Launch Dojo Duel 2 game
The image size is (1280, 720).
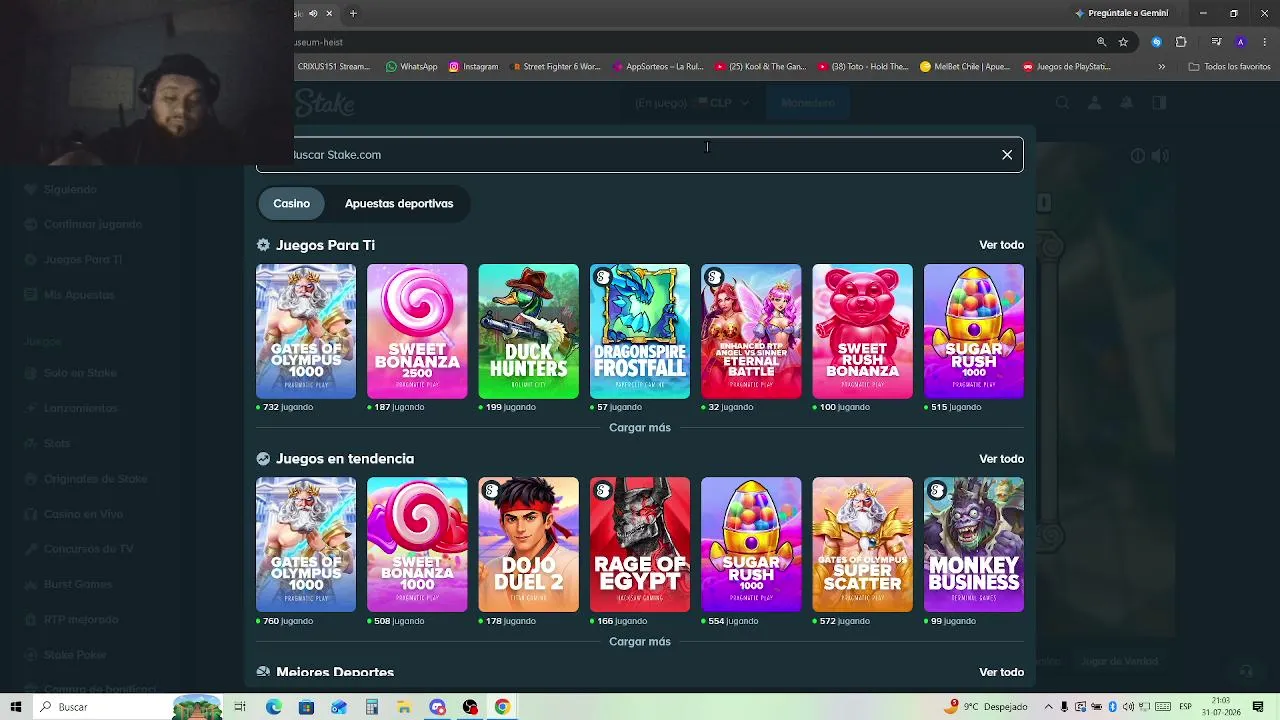pyautogui.click(x=528, y=545)
